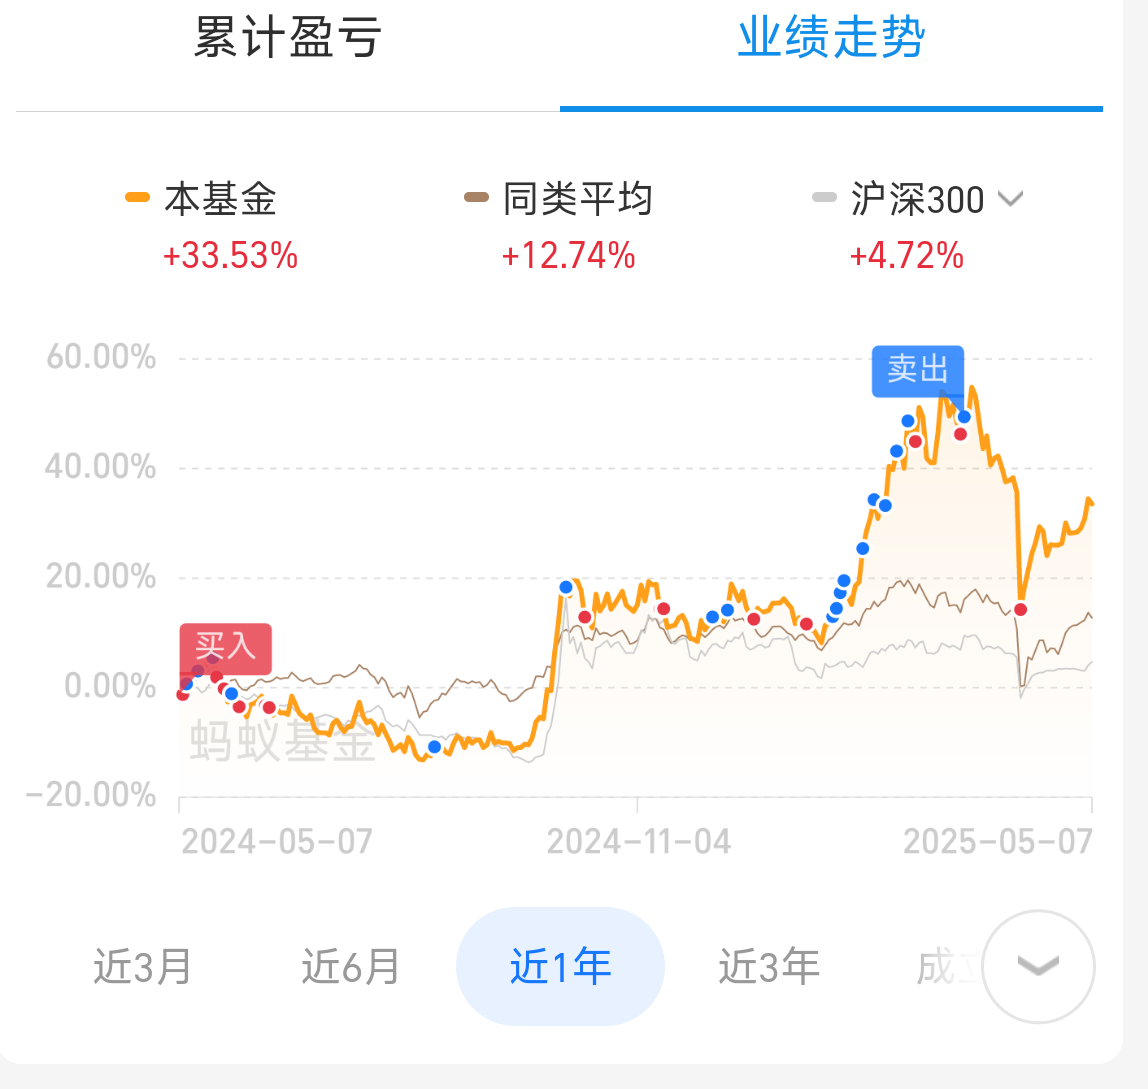Expand the 沪深300 index dropdown arrow

[x=1010, y=199]
